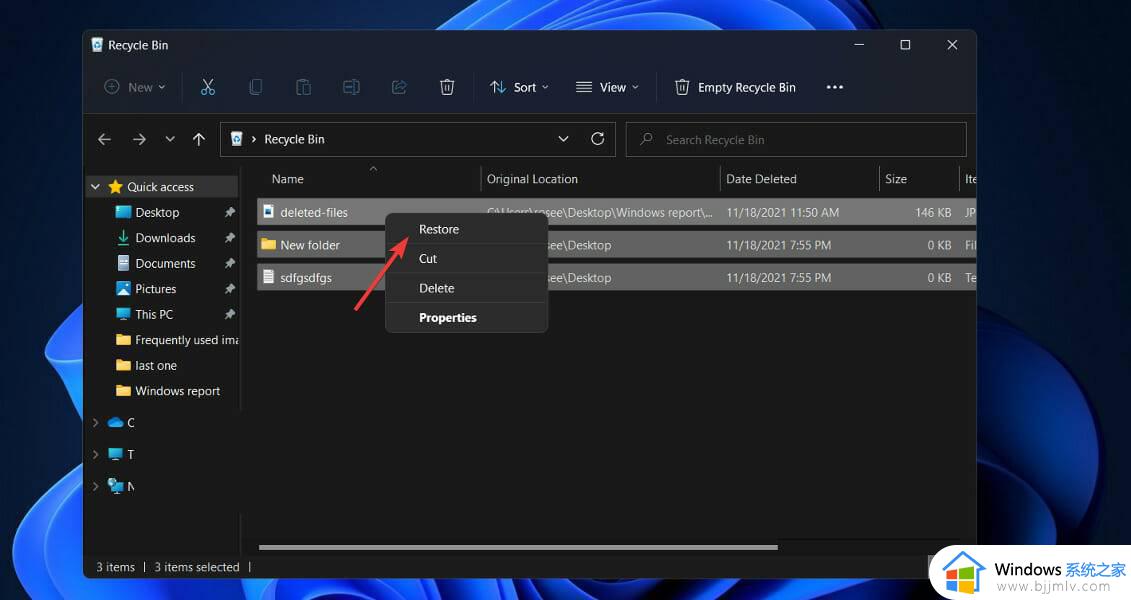Minimize the Recycle Bin window

click(x=859, y=45)
